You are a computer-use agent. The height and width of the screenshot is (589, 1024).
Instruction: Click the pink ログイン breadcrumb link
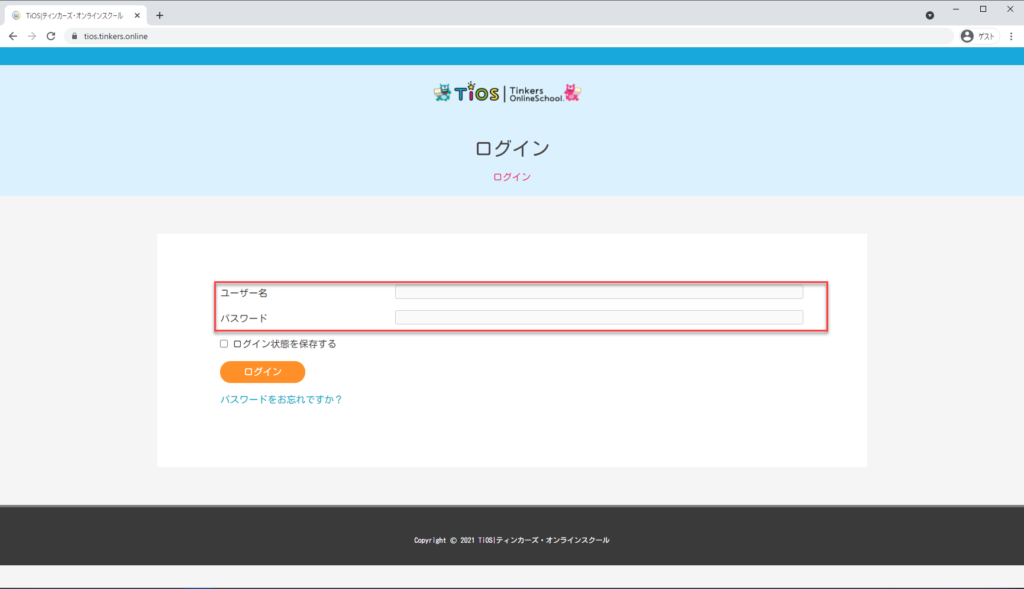point(511,177)
